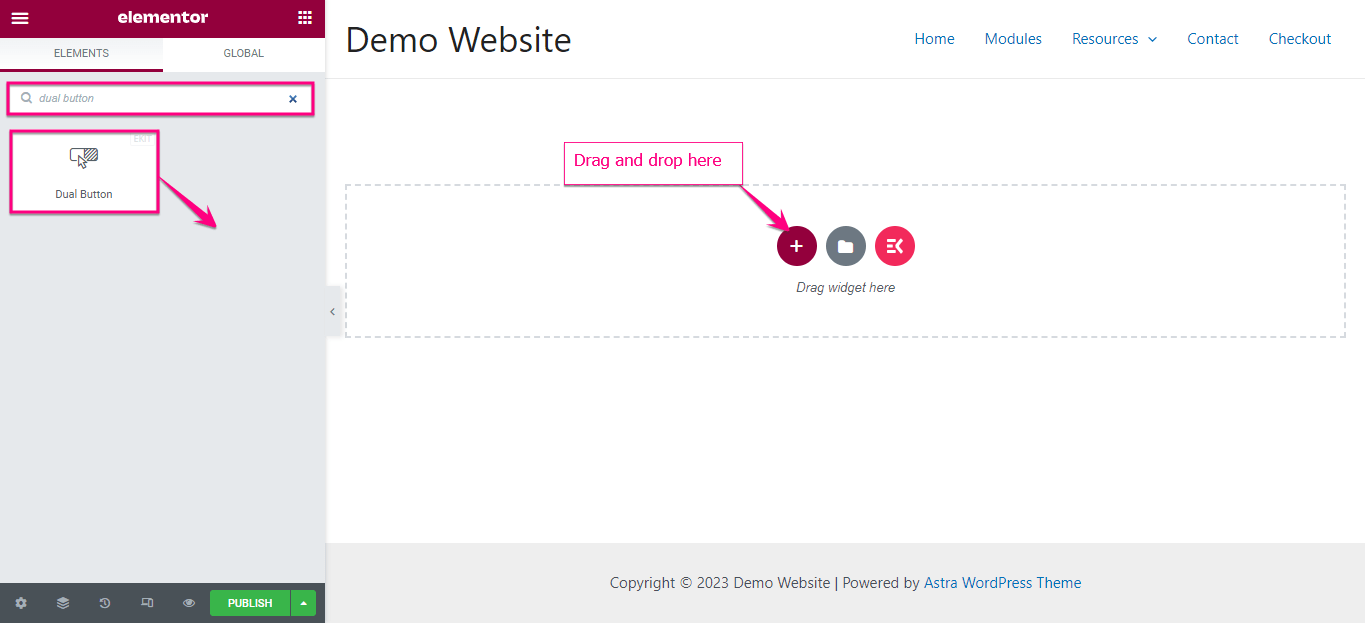
Task: Open page settings gear icon
Action: [x=21, y=603]
